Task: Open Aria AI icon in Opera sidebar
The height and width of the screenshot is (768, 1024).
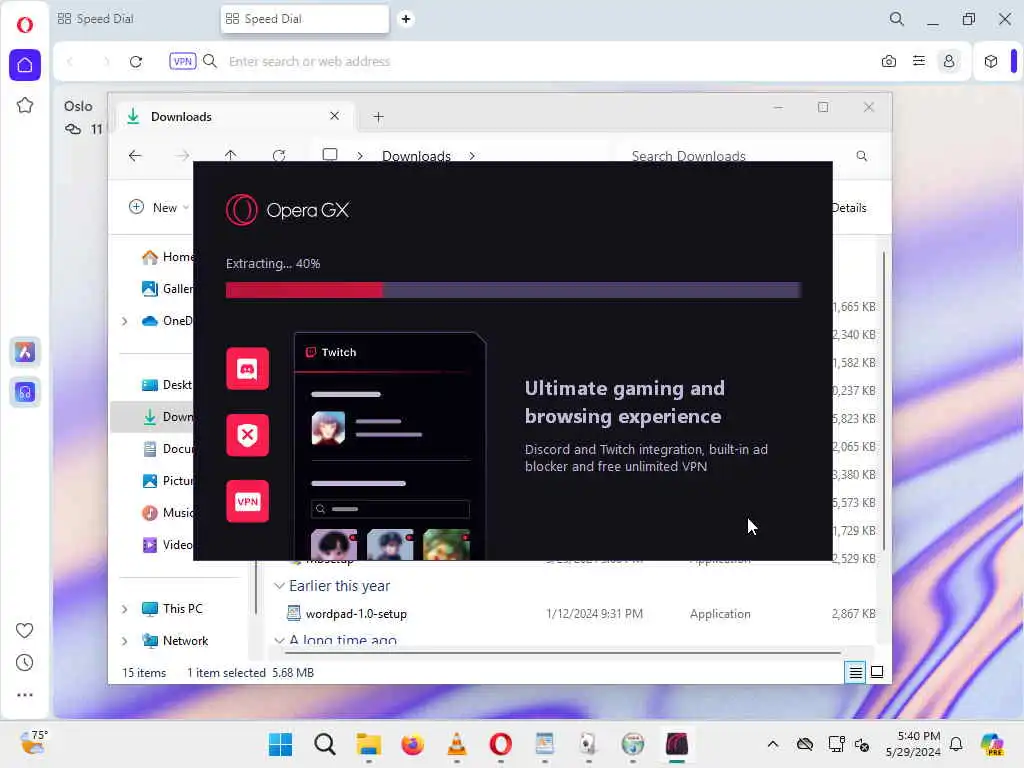Action: pos(25,352)
